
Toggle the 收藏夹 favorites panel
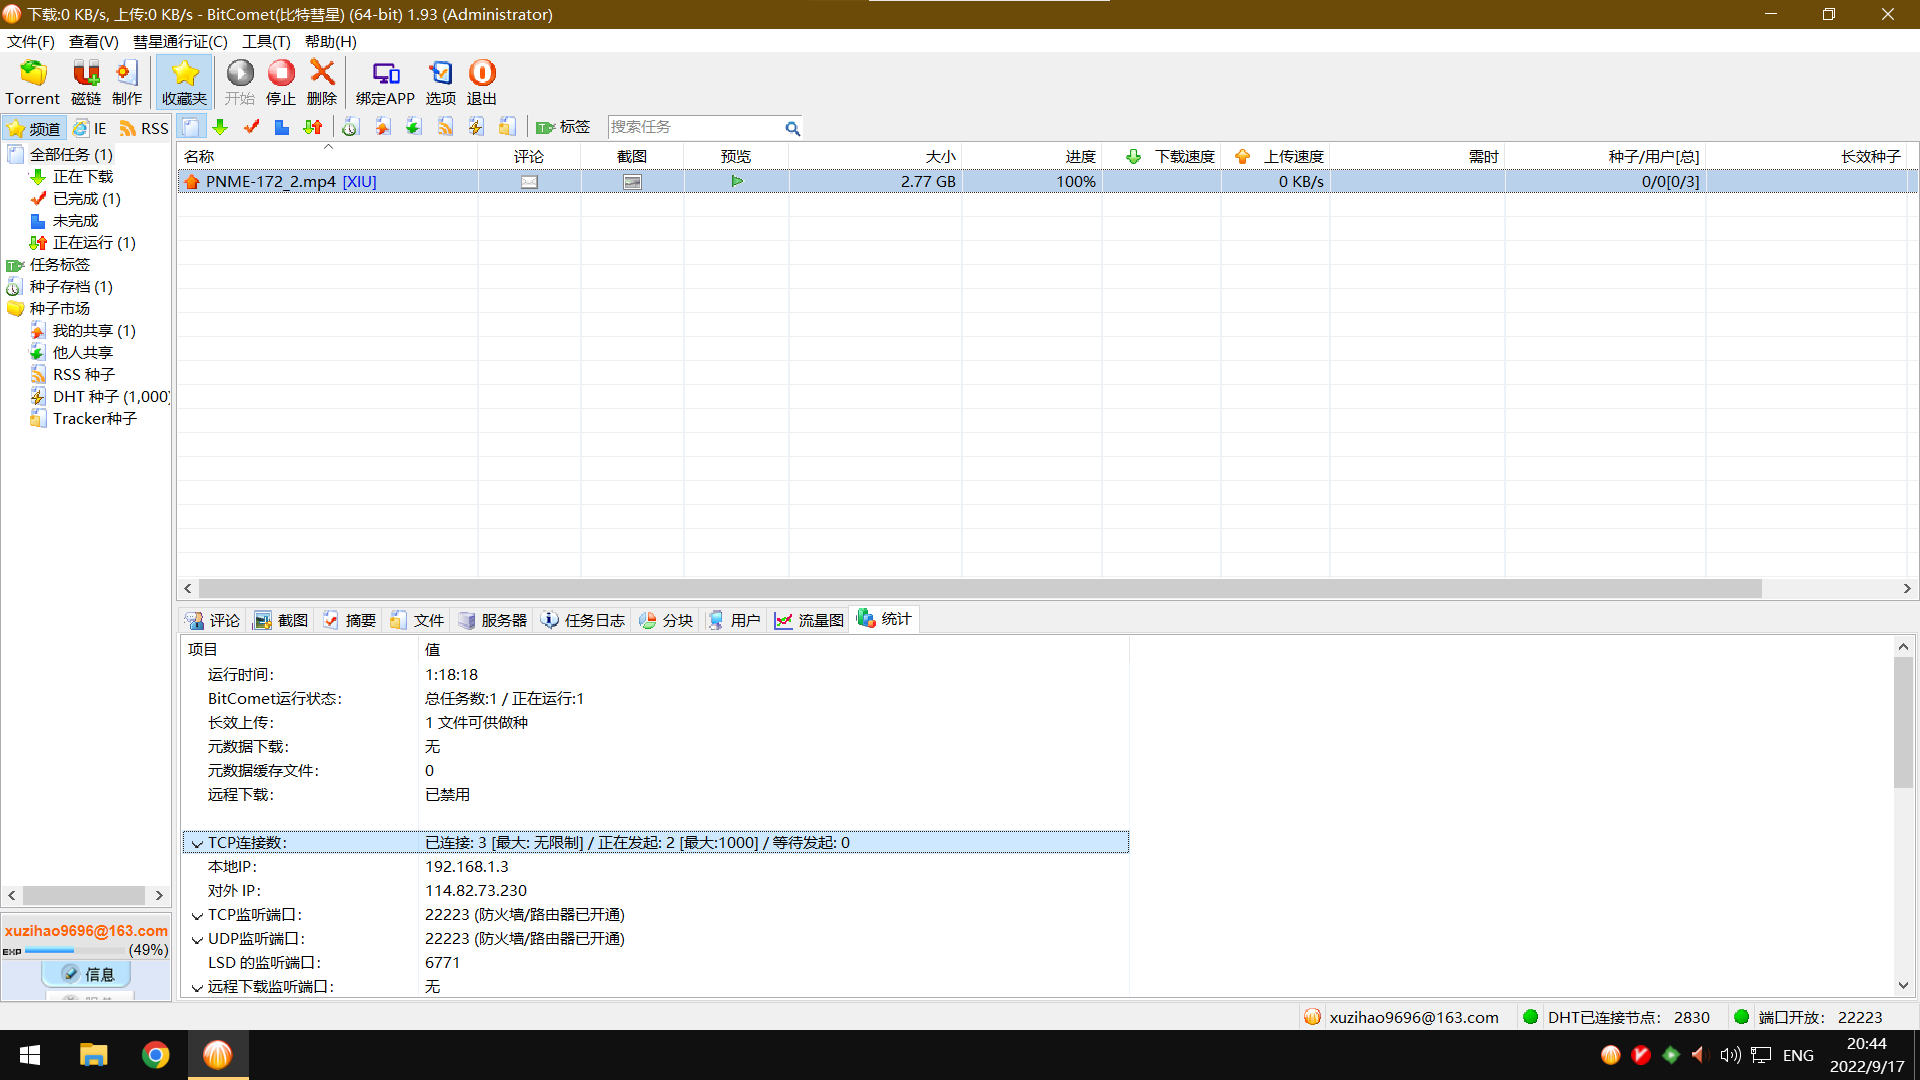(184, 82)
